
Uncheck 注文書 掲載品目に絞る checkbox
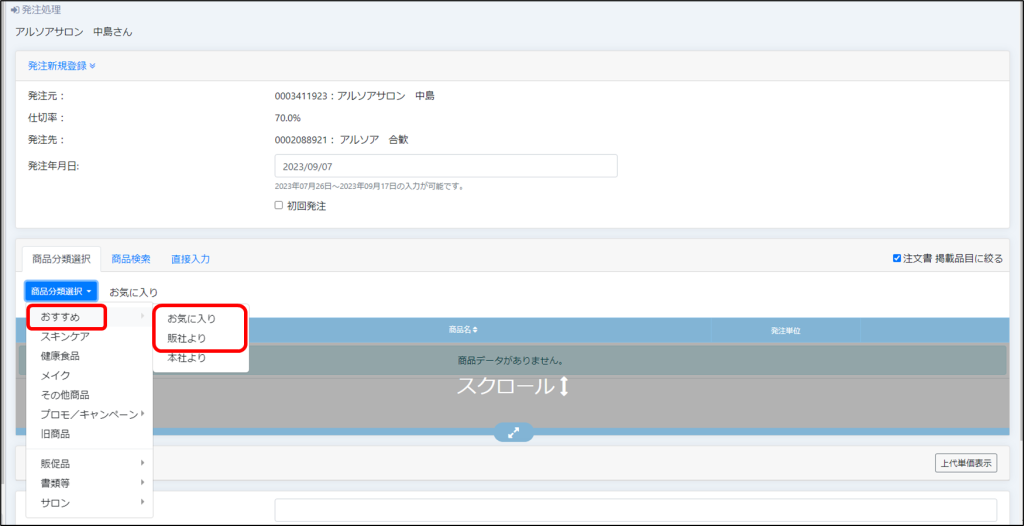click(x=897, y=258)
